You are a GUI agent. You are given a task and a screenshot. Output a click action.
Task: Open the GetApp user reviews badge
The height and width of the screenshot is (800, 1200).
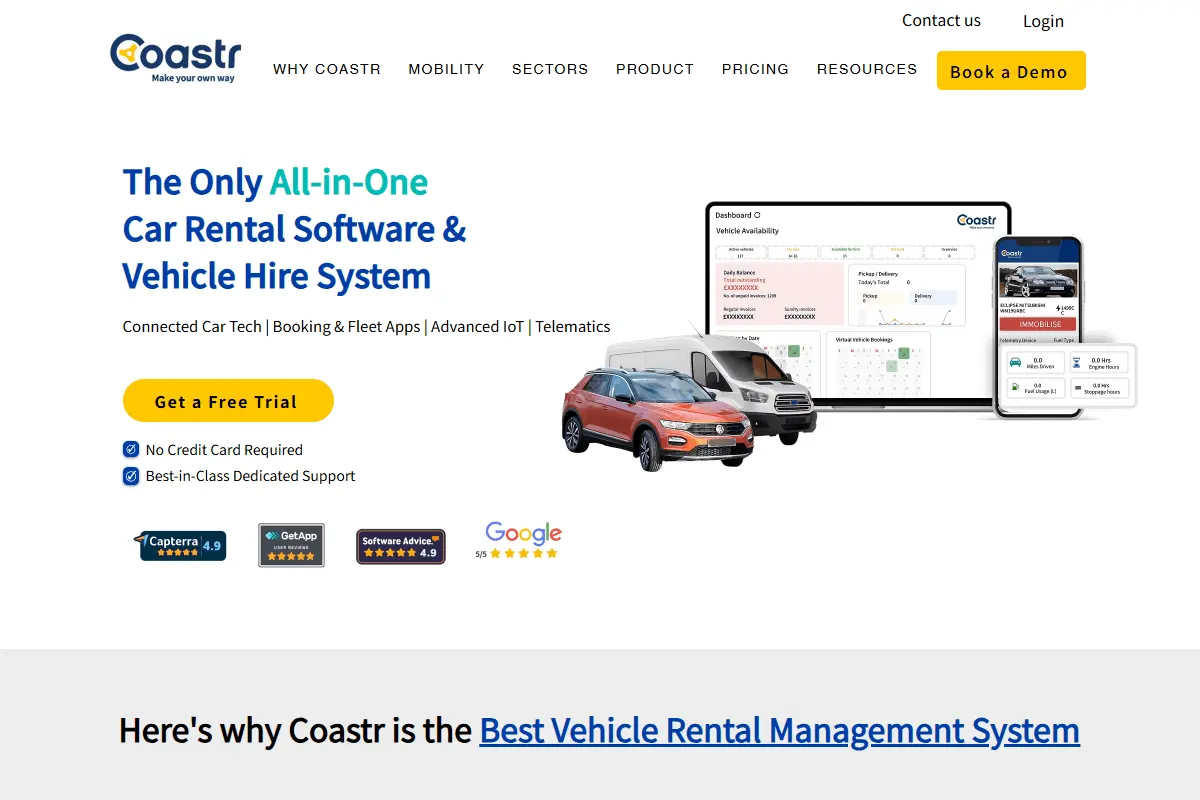[x=291, y=545]
